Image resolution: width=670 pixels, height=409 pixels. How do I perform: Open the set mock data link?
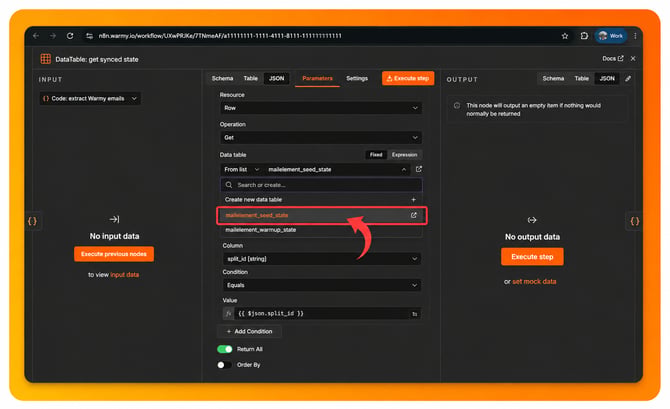point(534,282)
